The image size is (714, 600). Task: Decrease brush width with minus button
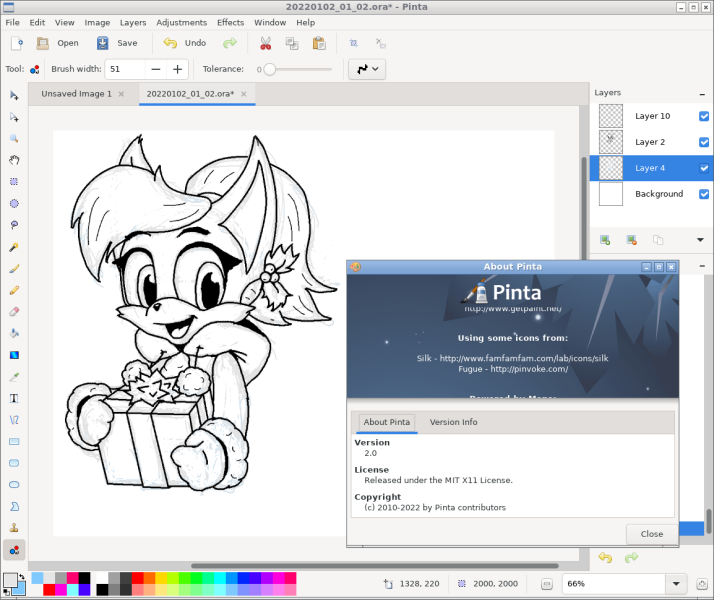(x=156, y=69)
